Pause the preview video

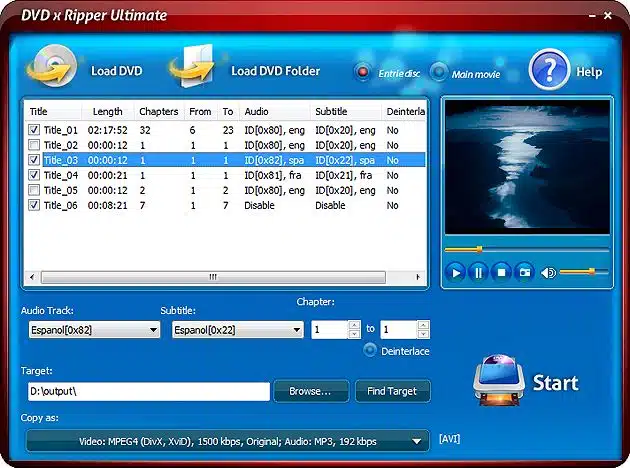click(478, 273)
